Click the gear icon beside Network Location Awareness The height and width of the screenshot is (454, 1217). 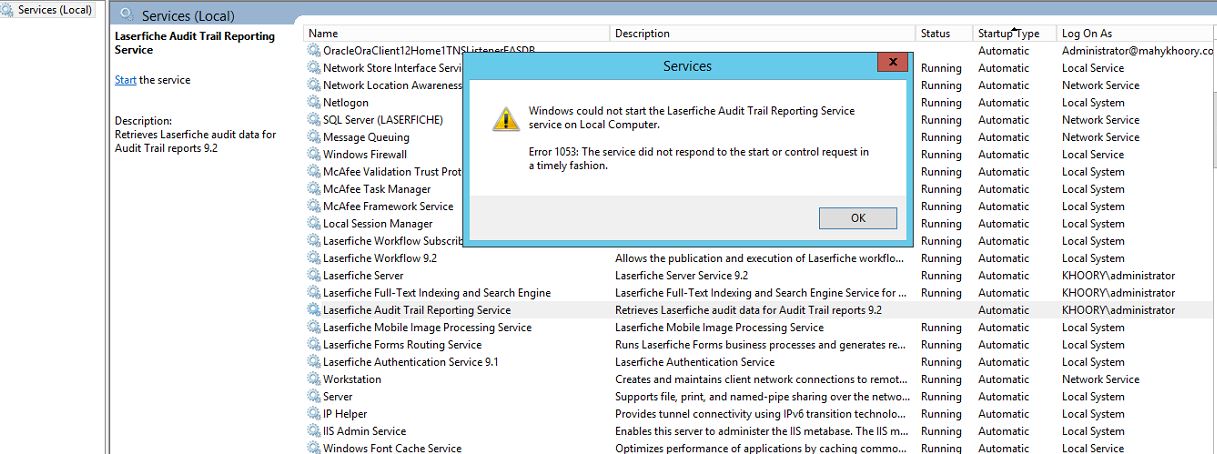coord(314,85)
